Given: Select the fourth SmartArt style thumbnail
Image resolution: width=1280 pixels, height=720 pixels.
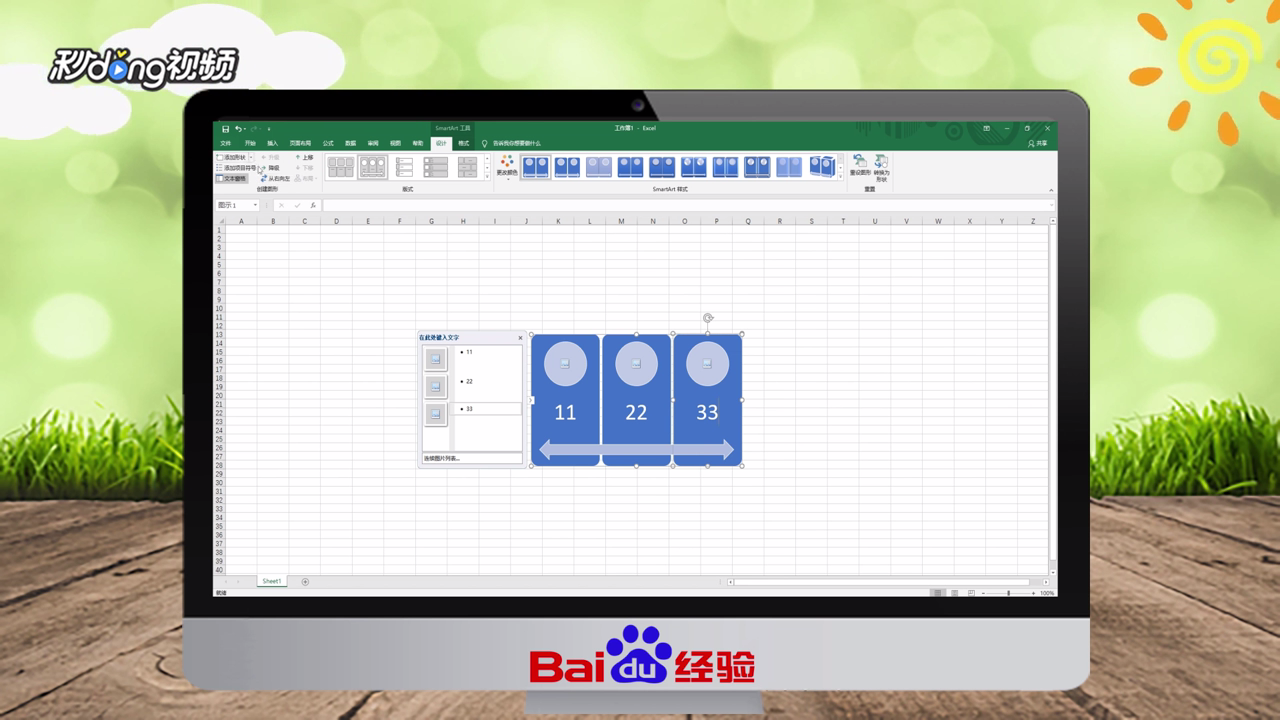Looking at the screenshot, I should coord(630,167).
